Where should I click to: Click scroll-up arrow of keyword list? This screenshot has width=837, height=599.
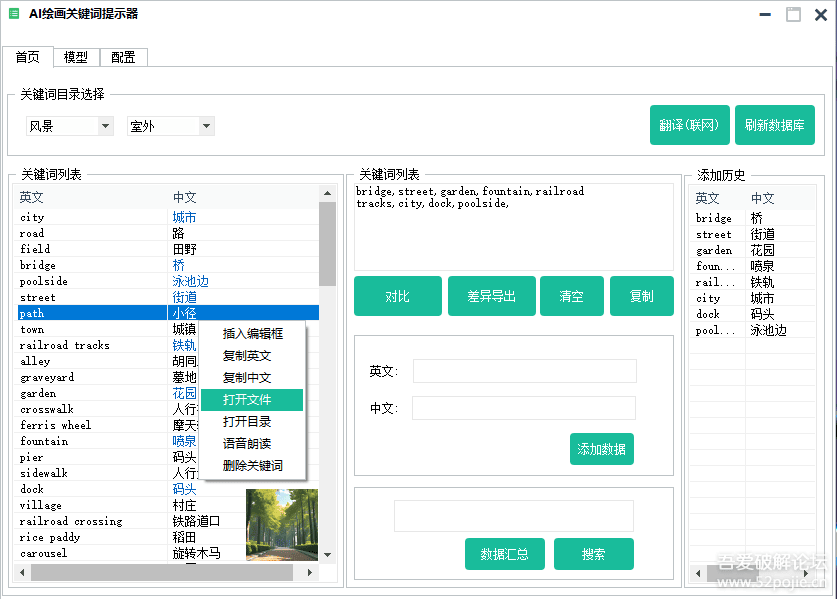[x=327, y=193]
